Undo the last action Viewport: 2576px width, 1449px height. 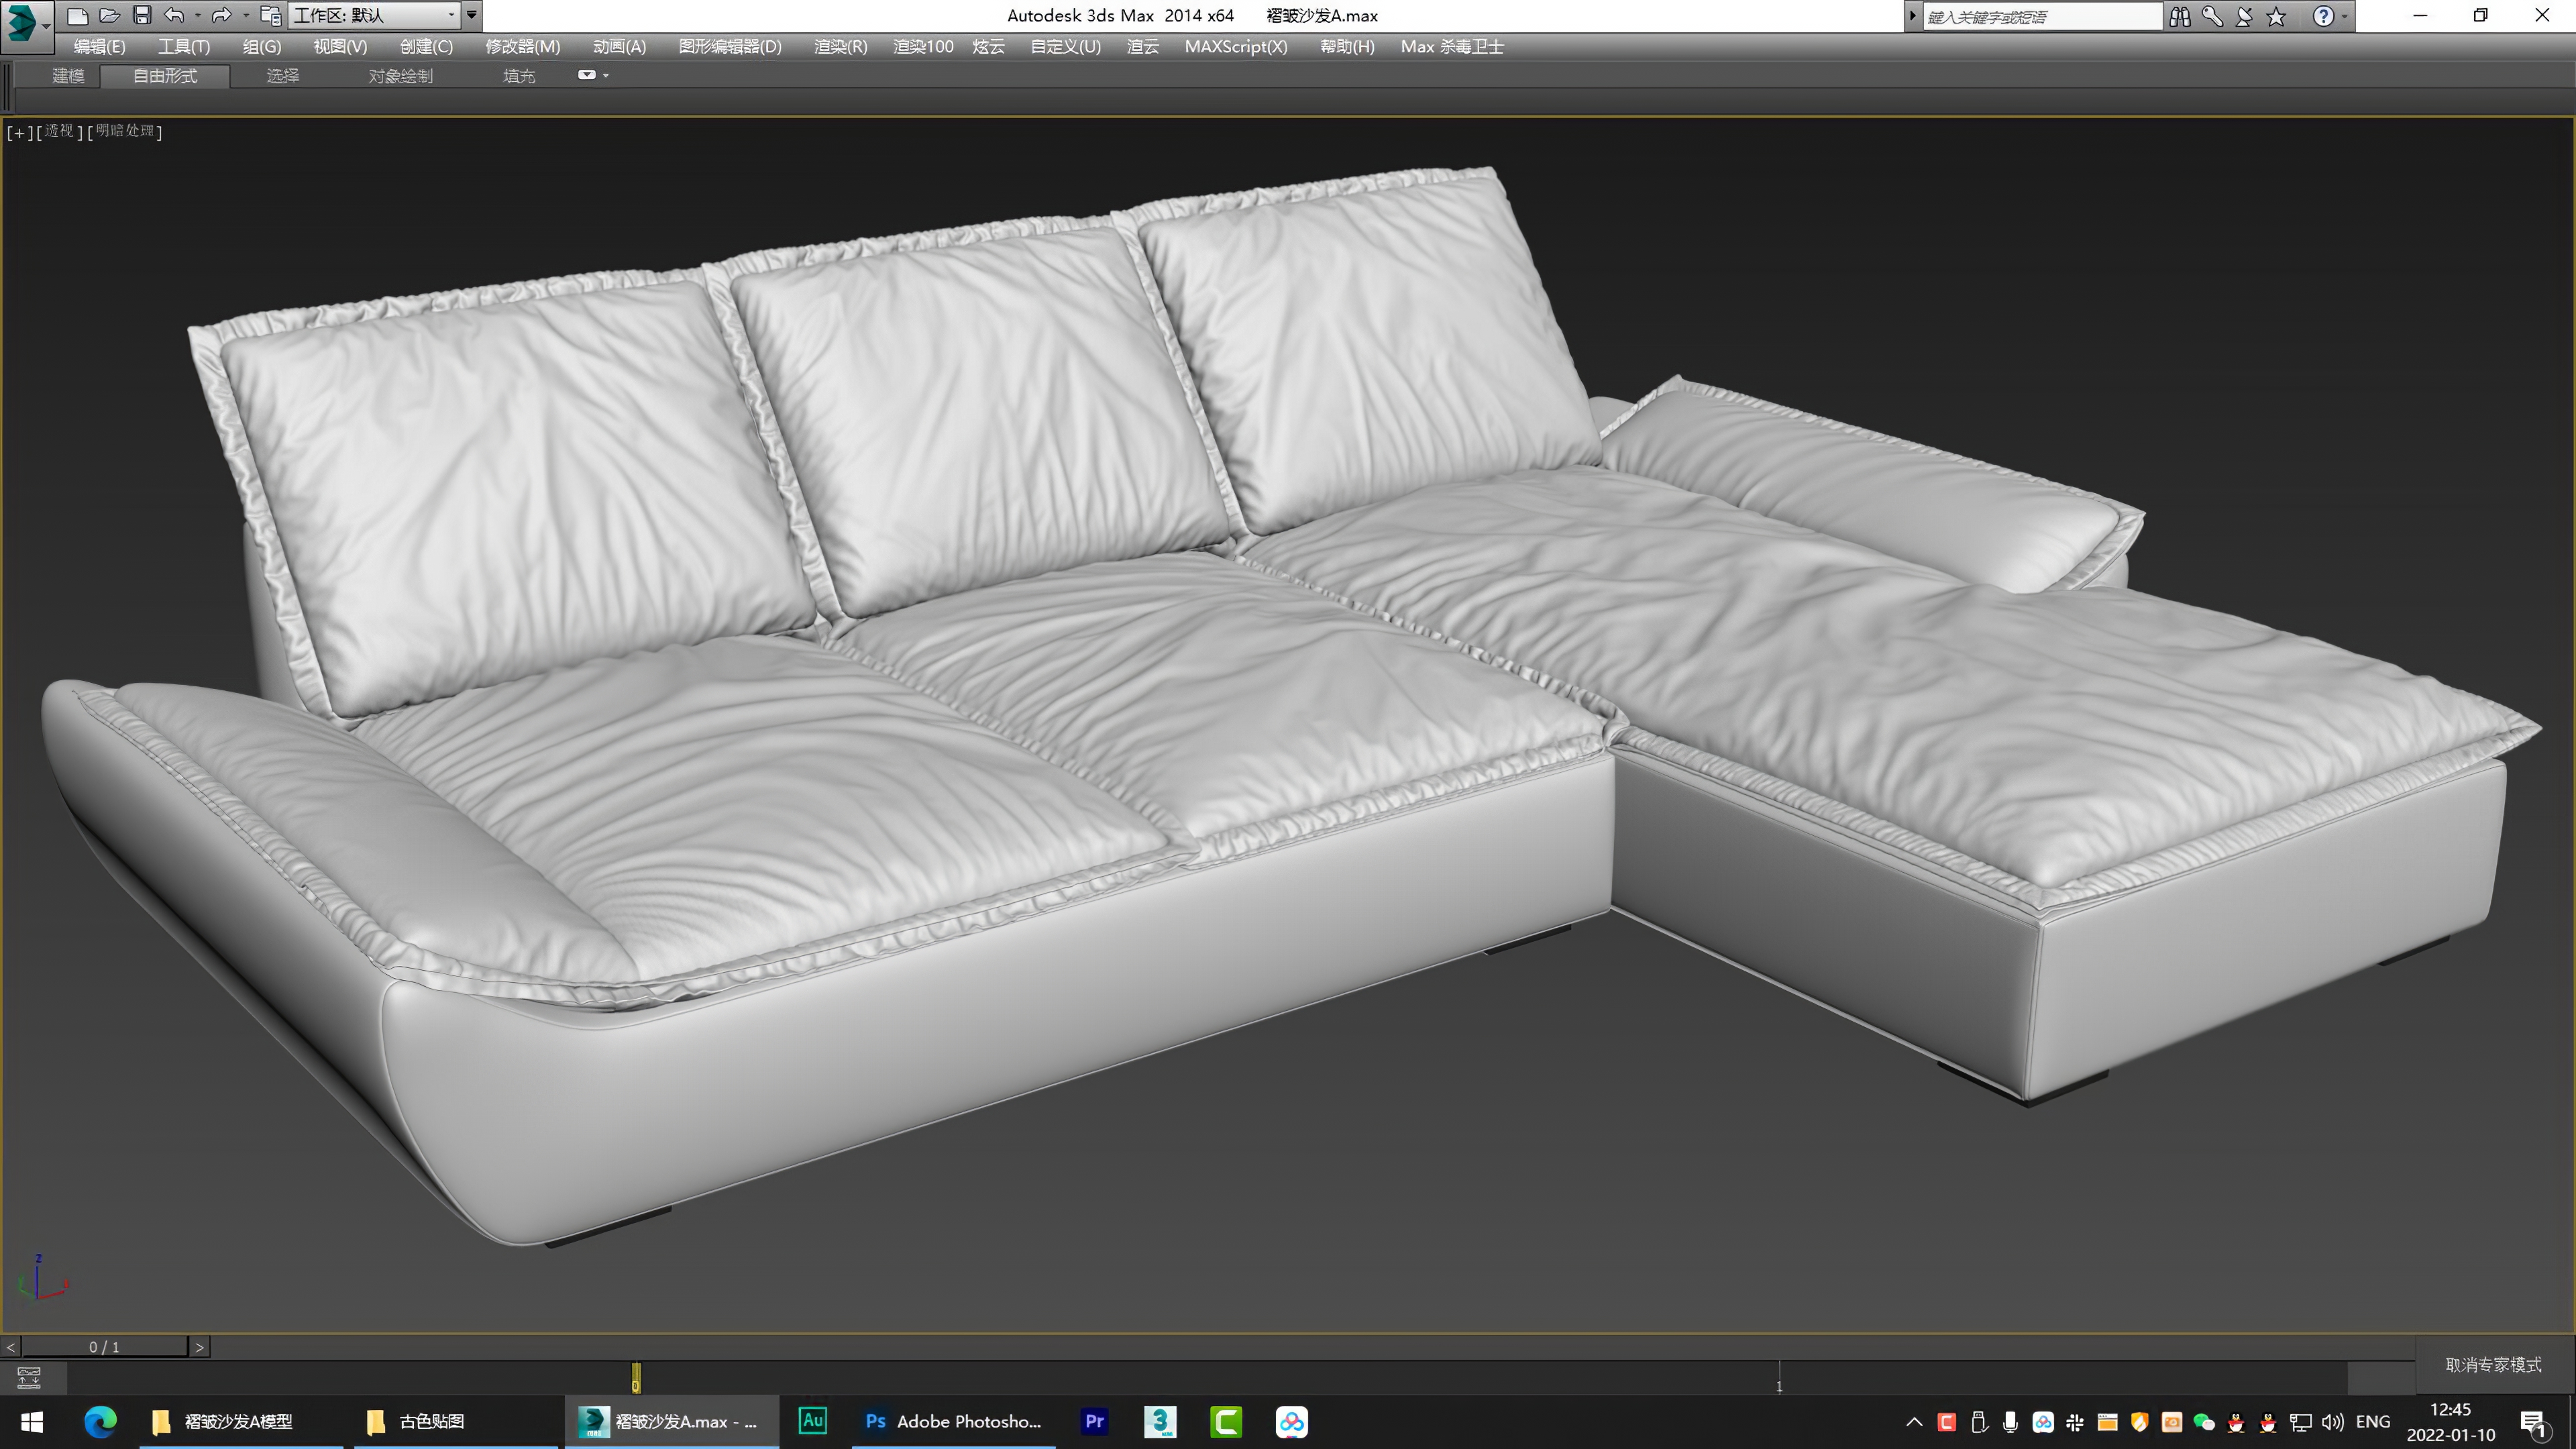click(174, 15)
